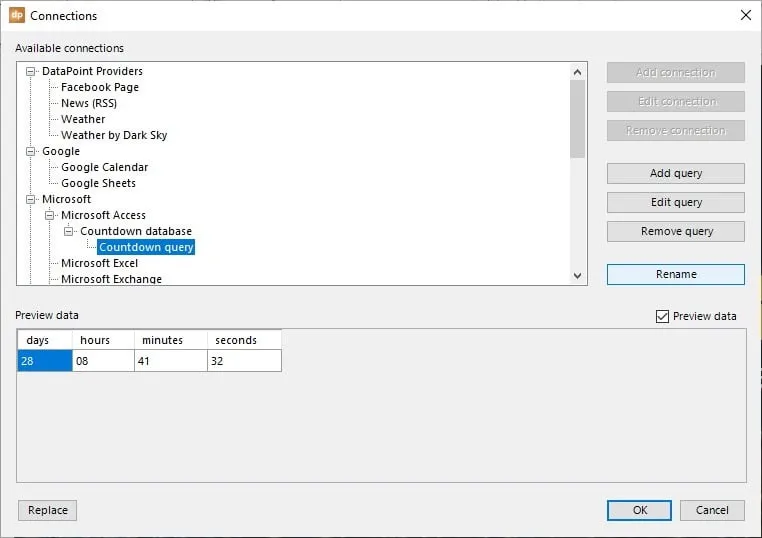The height and width of the screenshot is (538, 762).
Task: Select Google Sheets in the tree
Action: [x=98, y=183]
